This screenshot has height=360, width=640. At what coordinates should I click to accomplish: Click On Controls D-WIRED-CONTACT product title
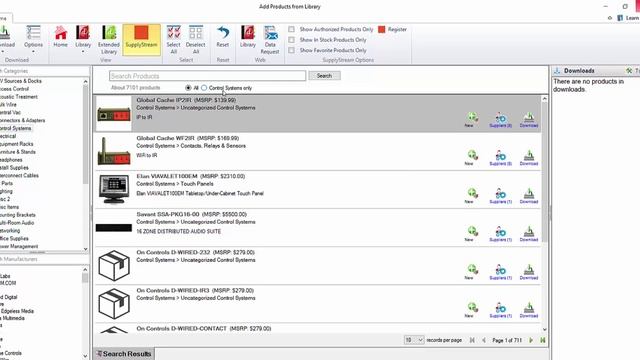pos(204,329)
